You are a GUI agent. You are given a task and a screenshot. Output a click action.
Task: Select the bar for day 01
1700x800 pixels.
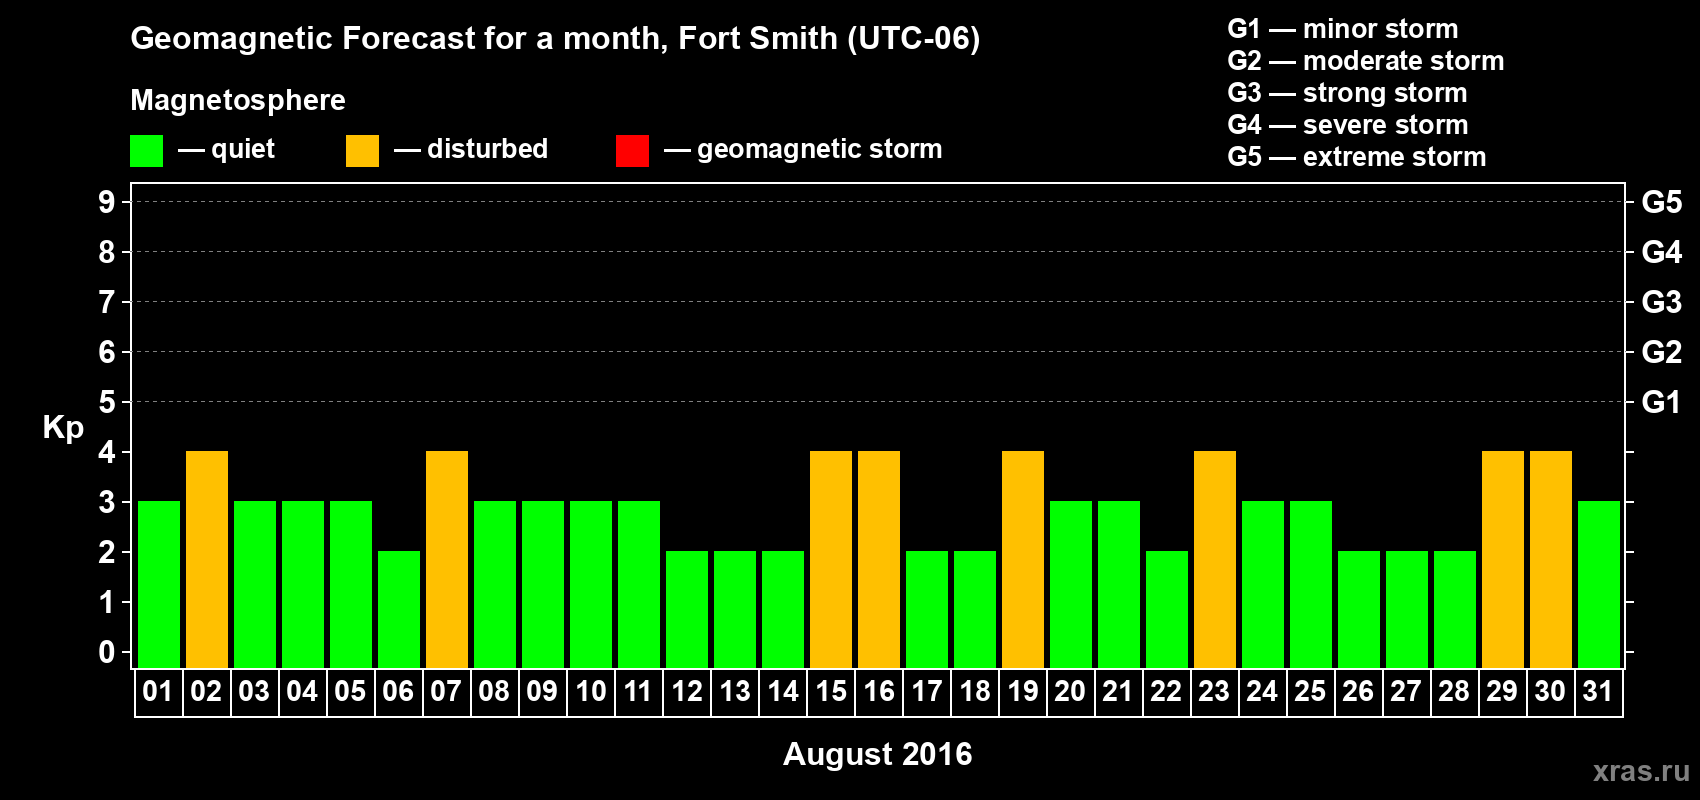159,585
